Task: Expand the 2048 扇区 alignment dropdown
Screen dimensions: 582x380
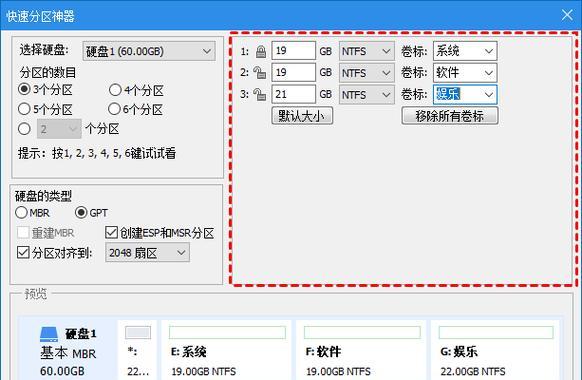Action: (147, 253)
